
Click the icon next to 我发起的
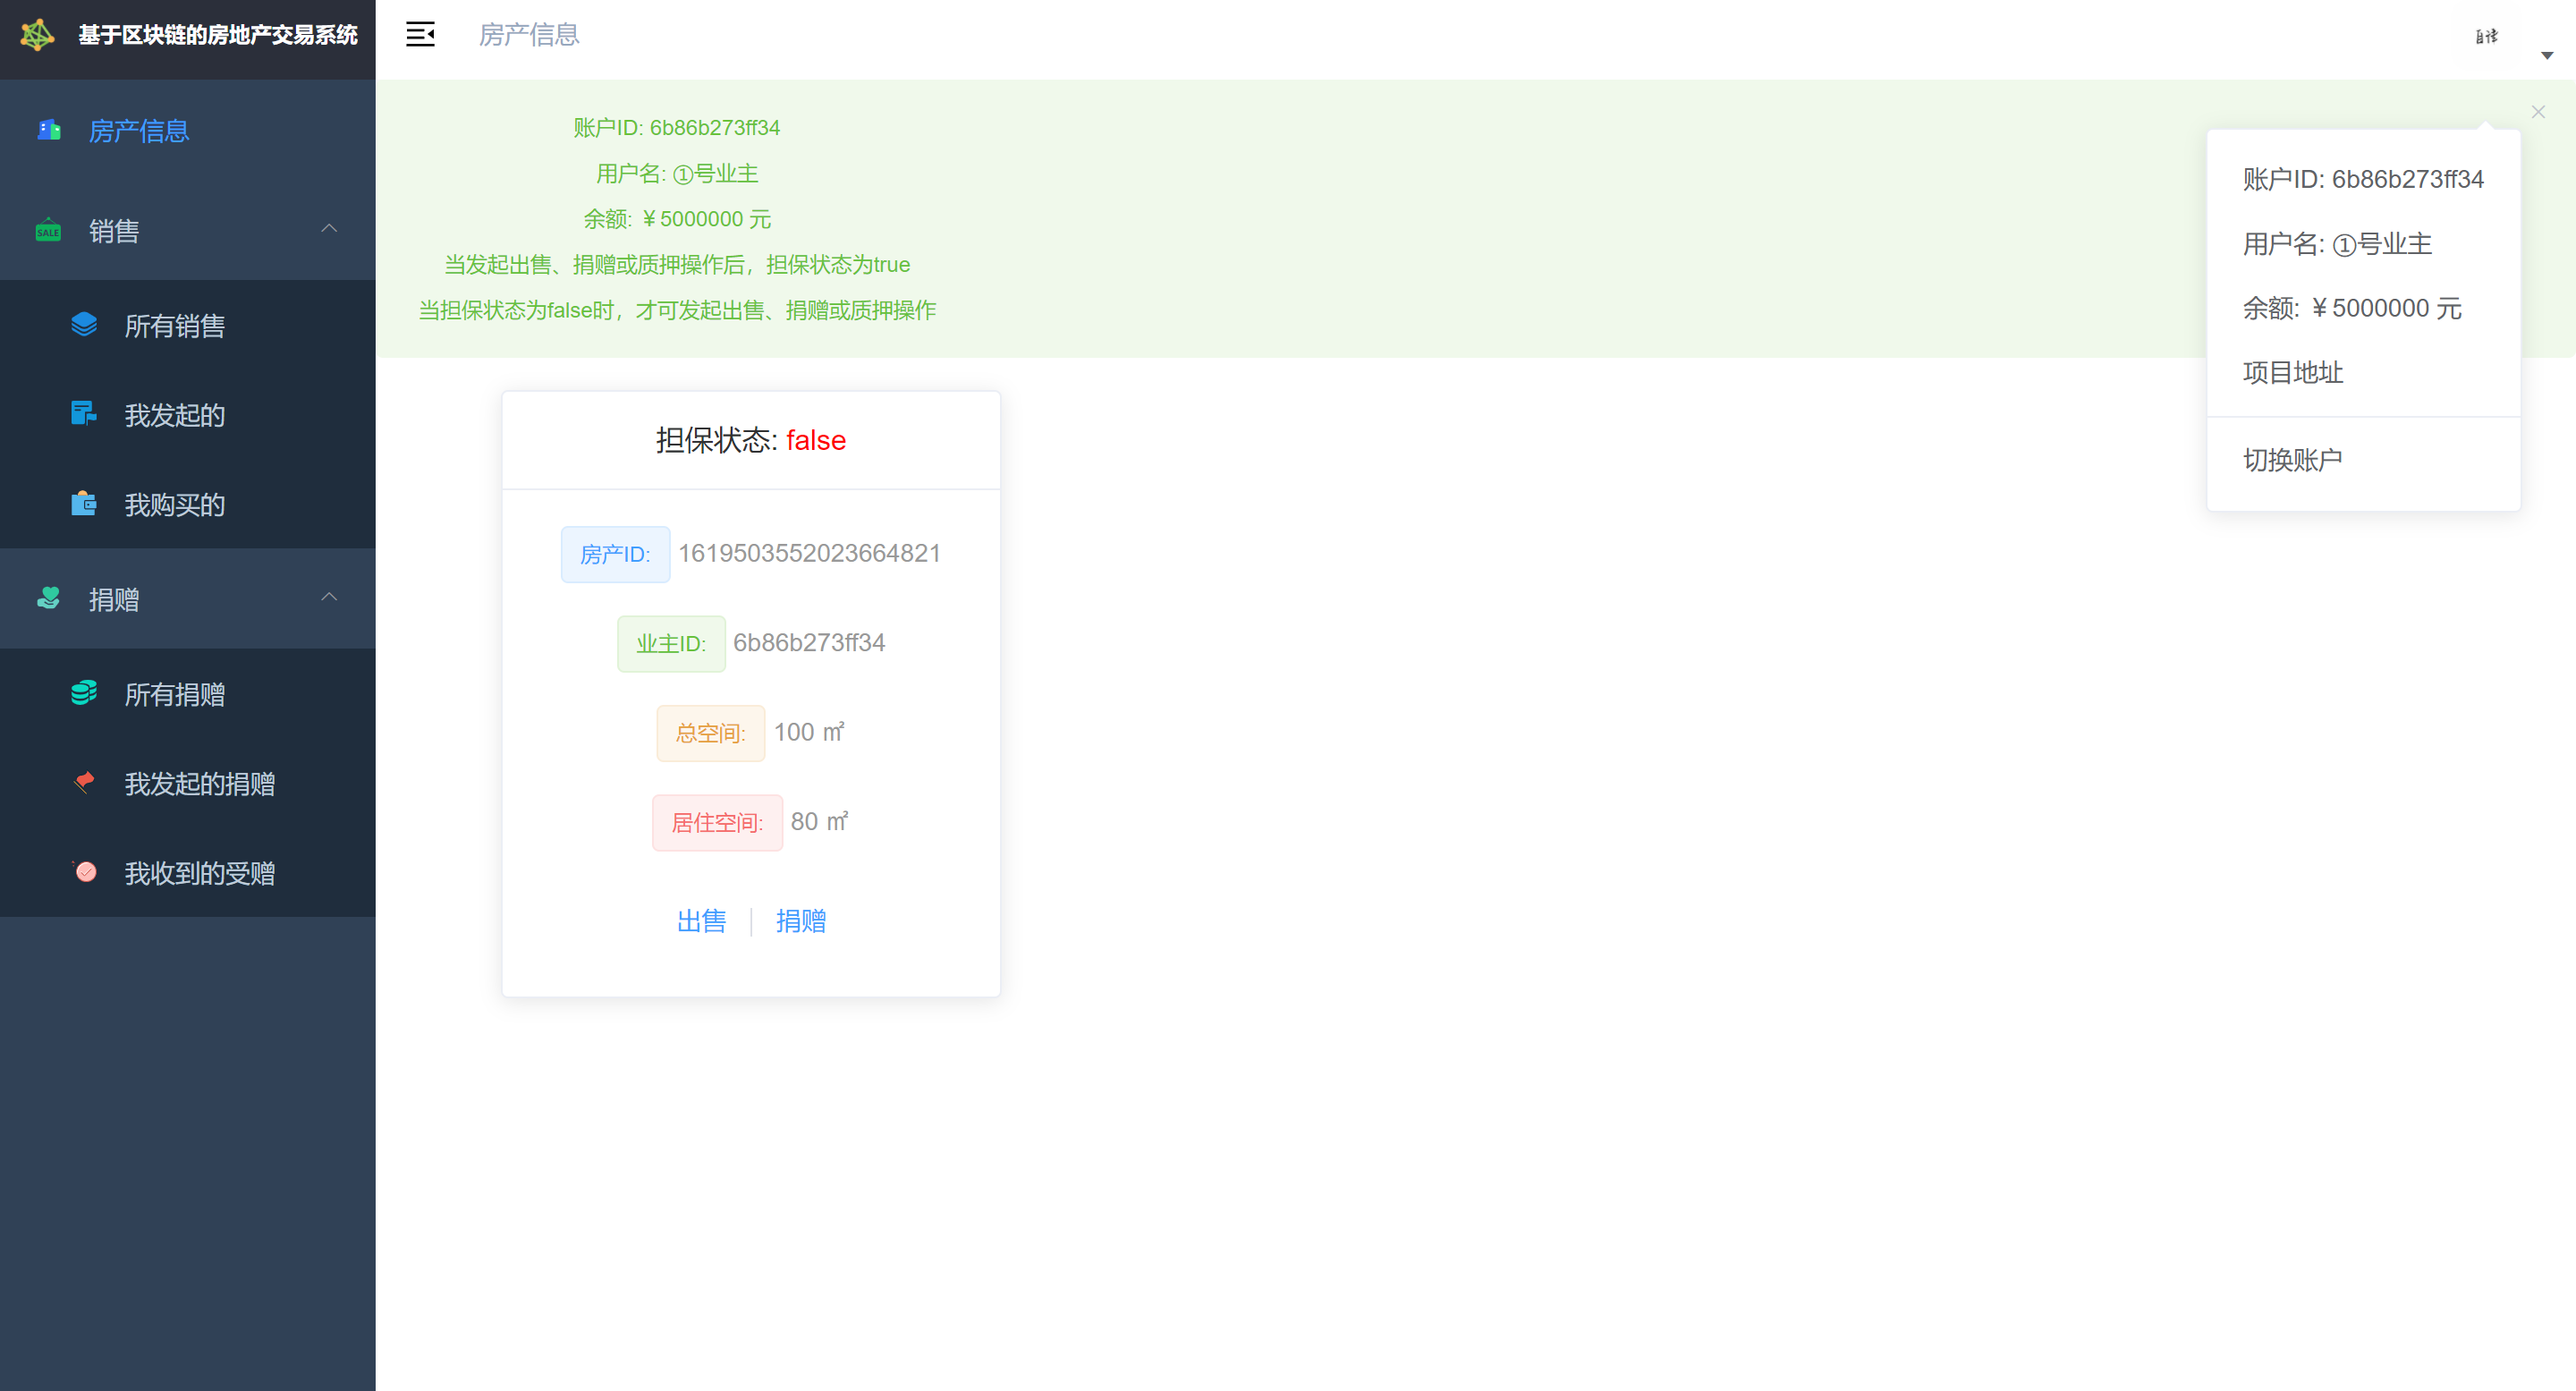point(84,413)
